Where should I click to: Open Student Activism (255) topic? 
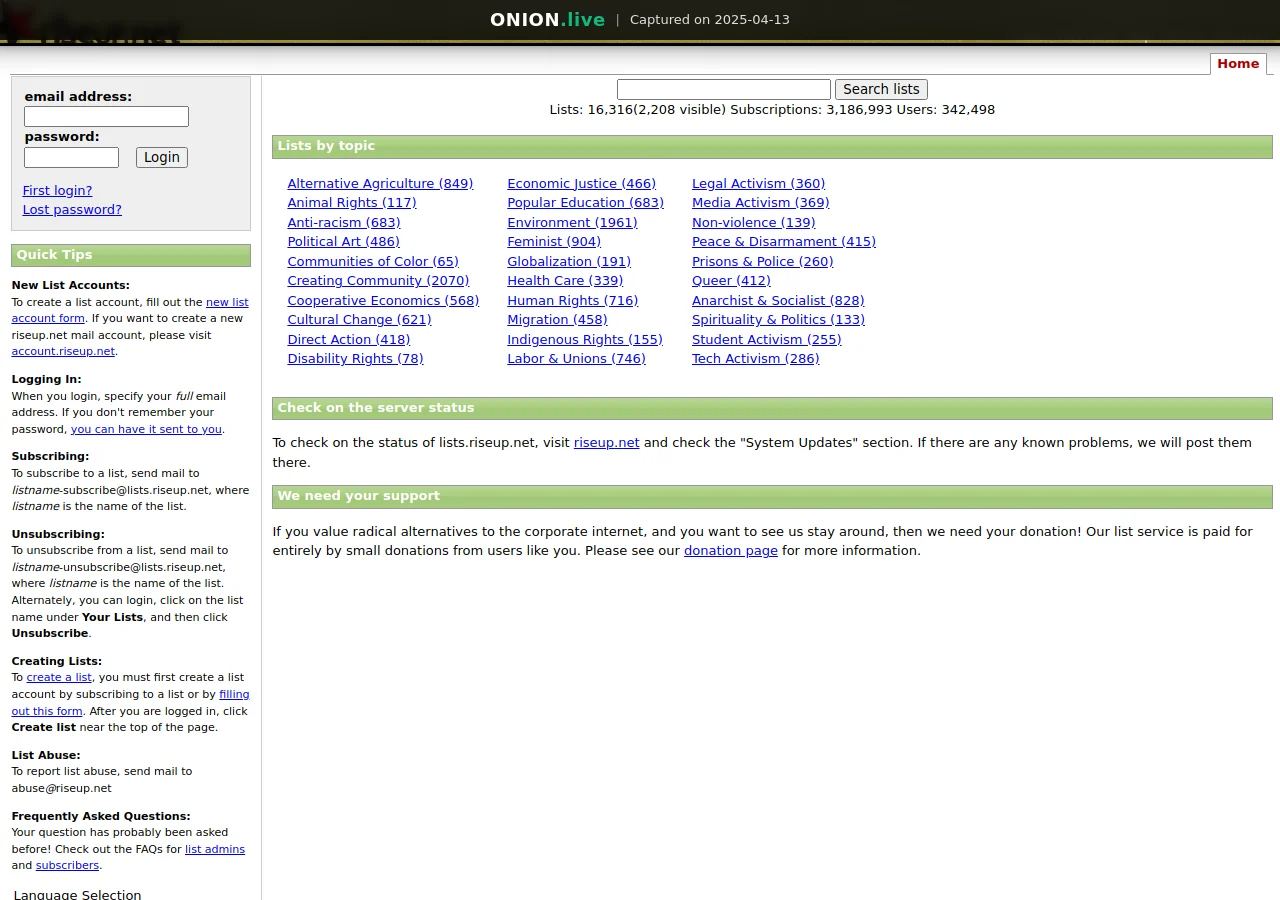coord(767,340)
